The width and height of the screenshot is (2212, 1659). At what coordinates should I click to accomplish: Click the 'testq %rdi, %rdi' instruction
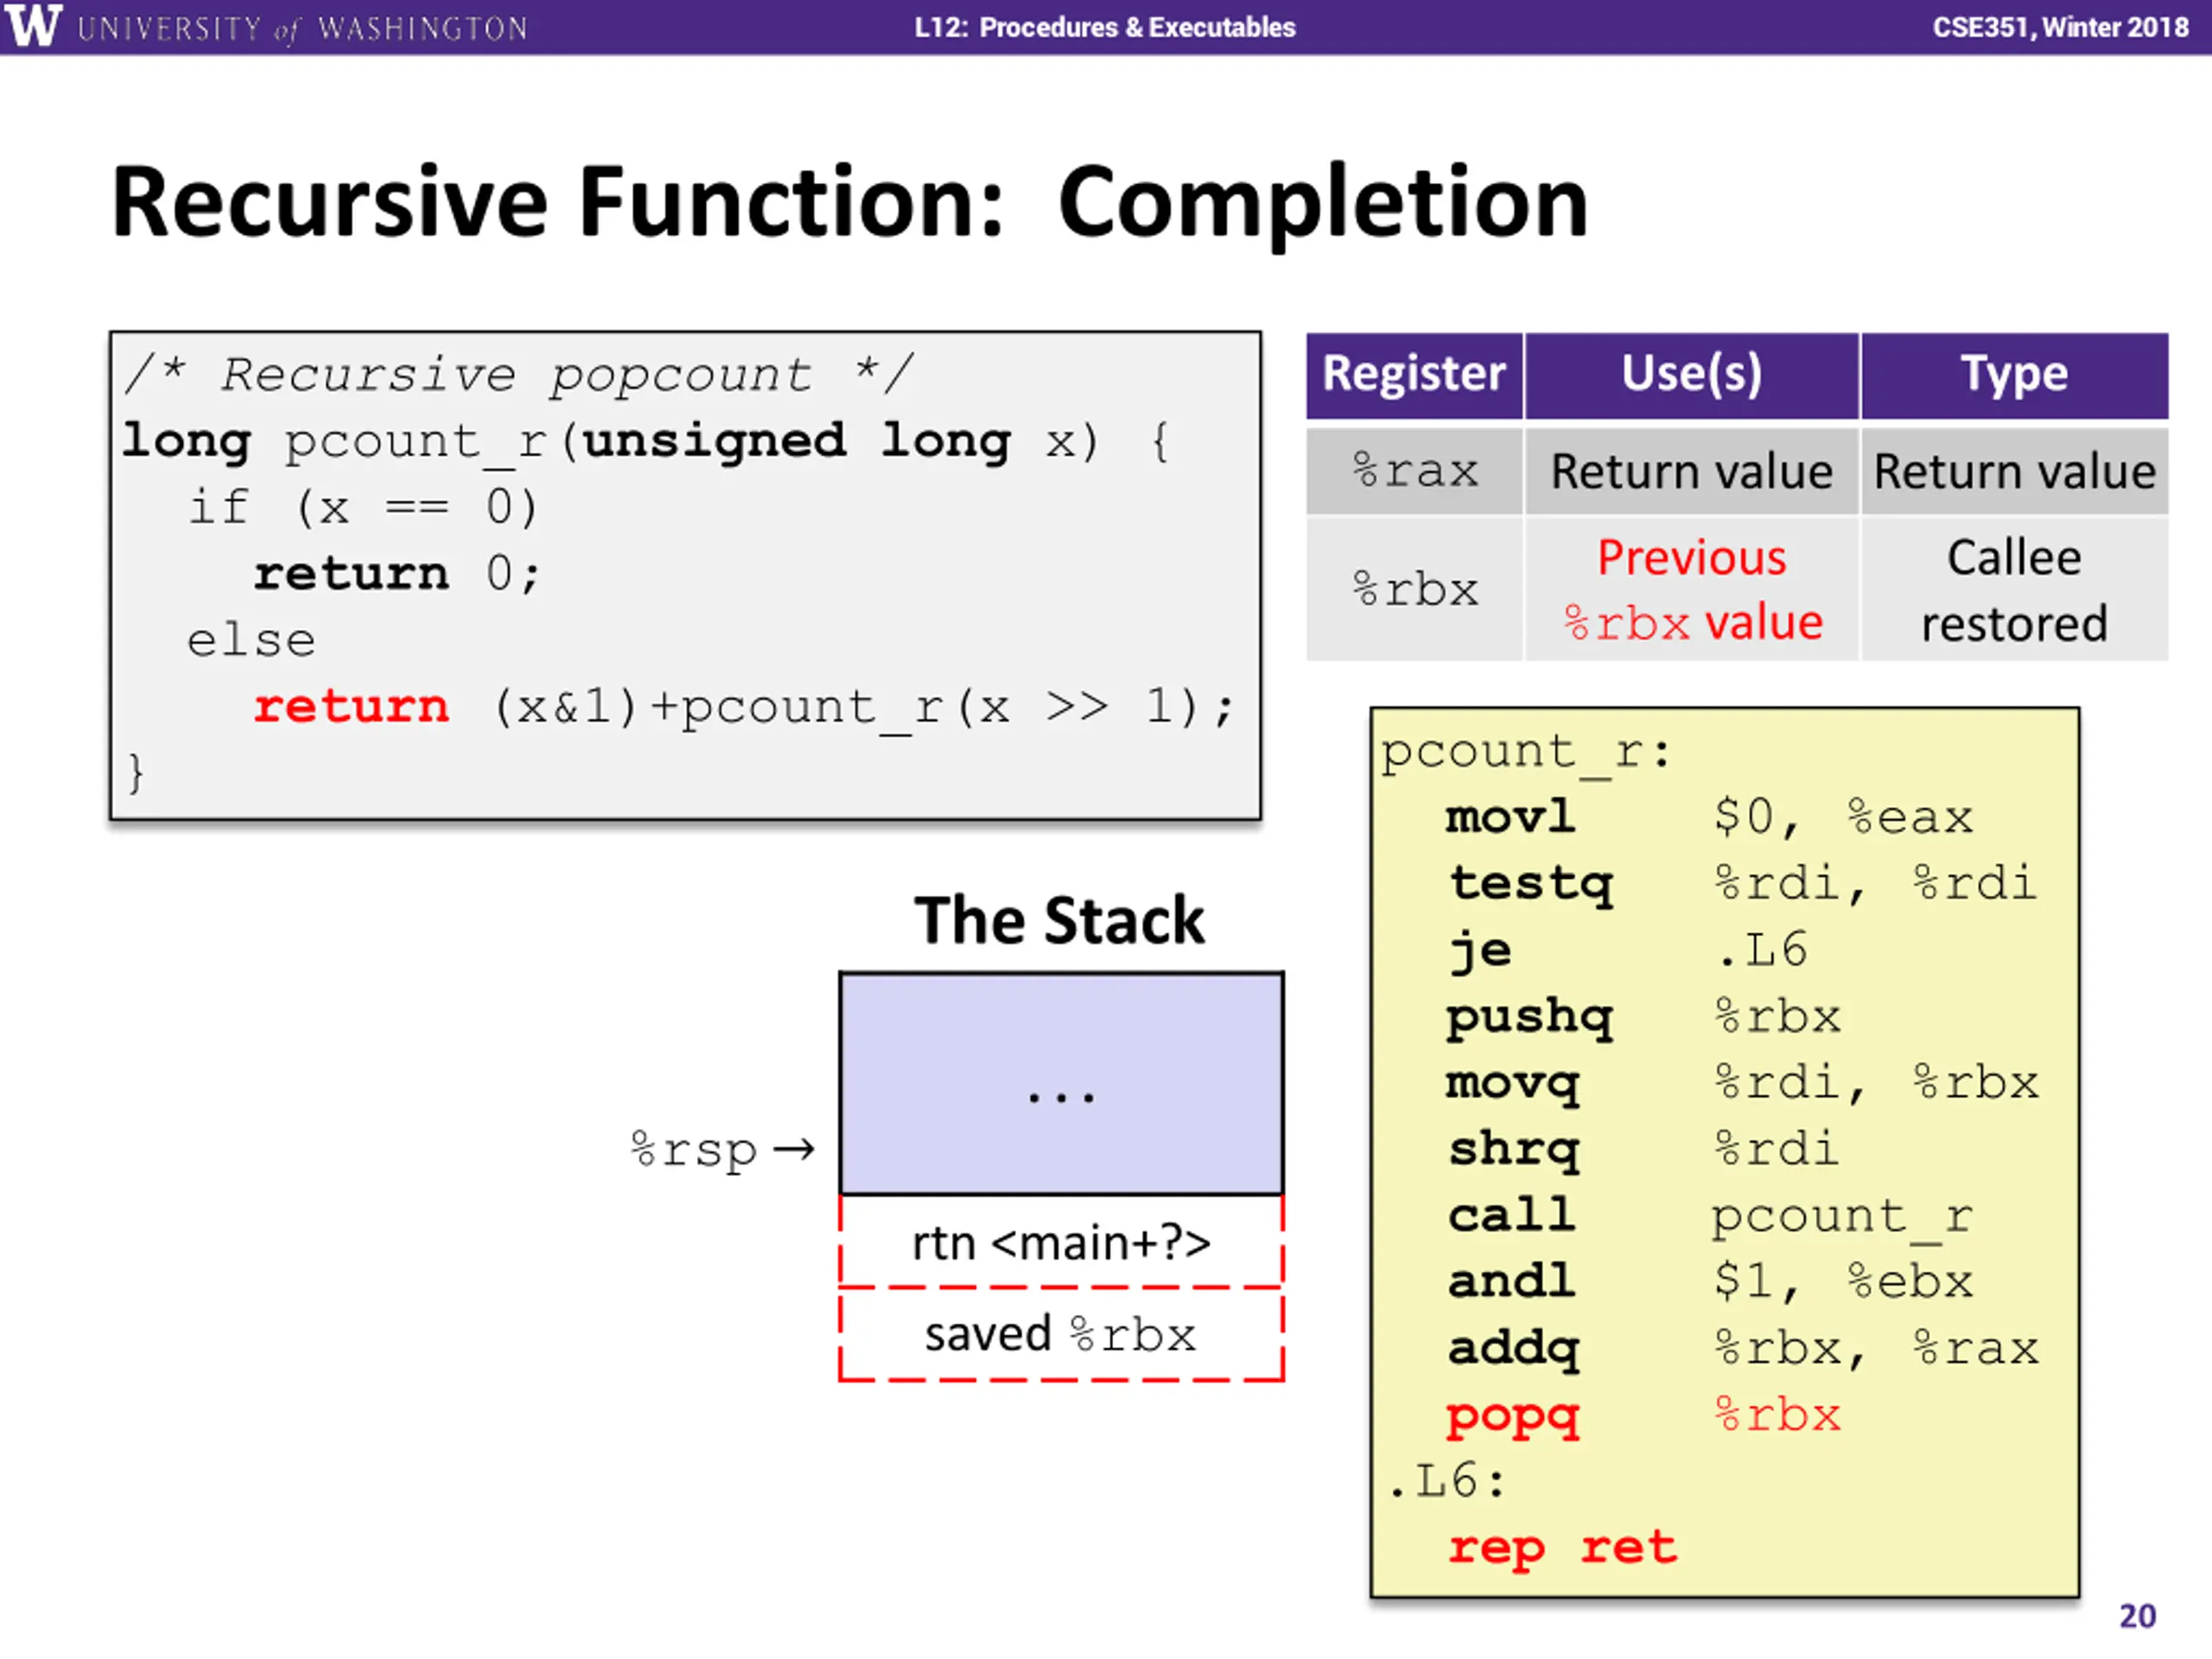click(1742, 884)
